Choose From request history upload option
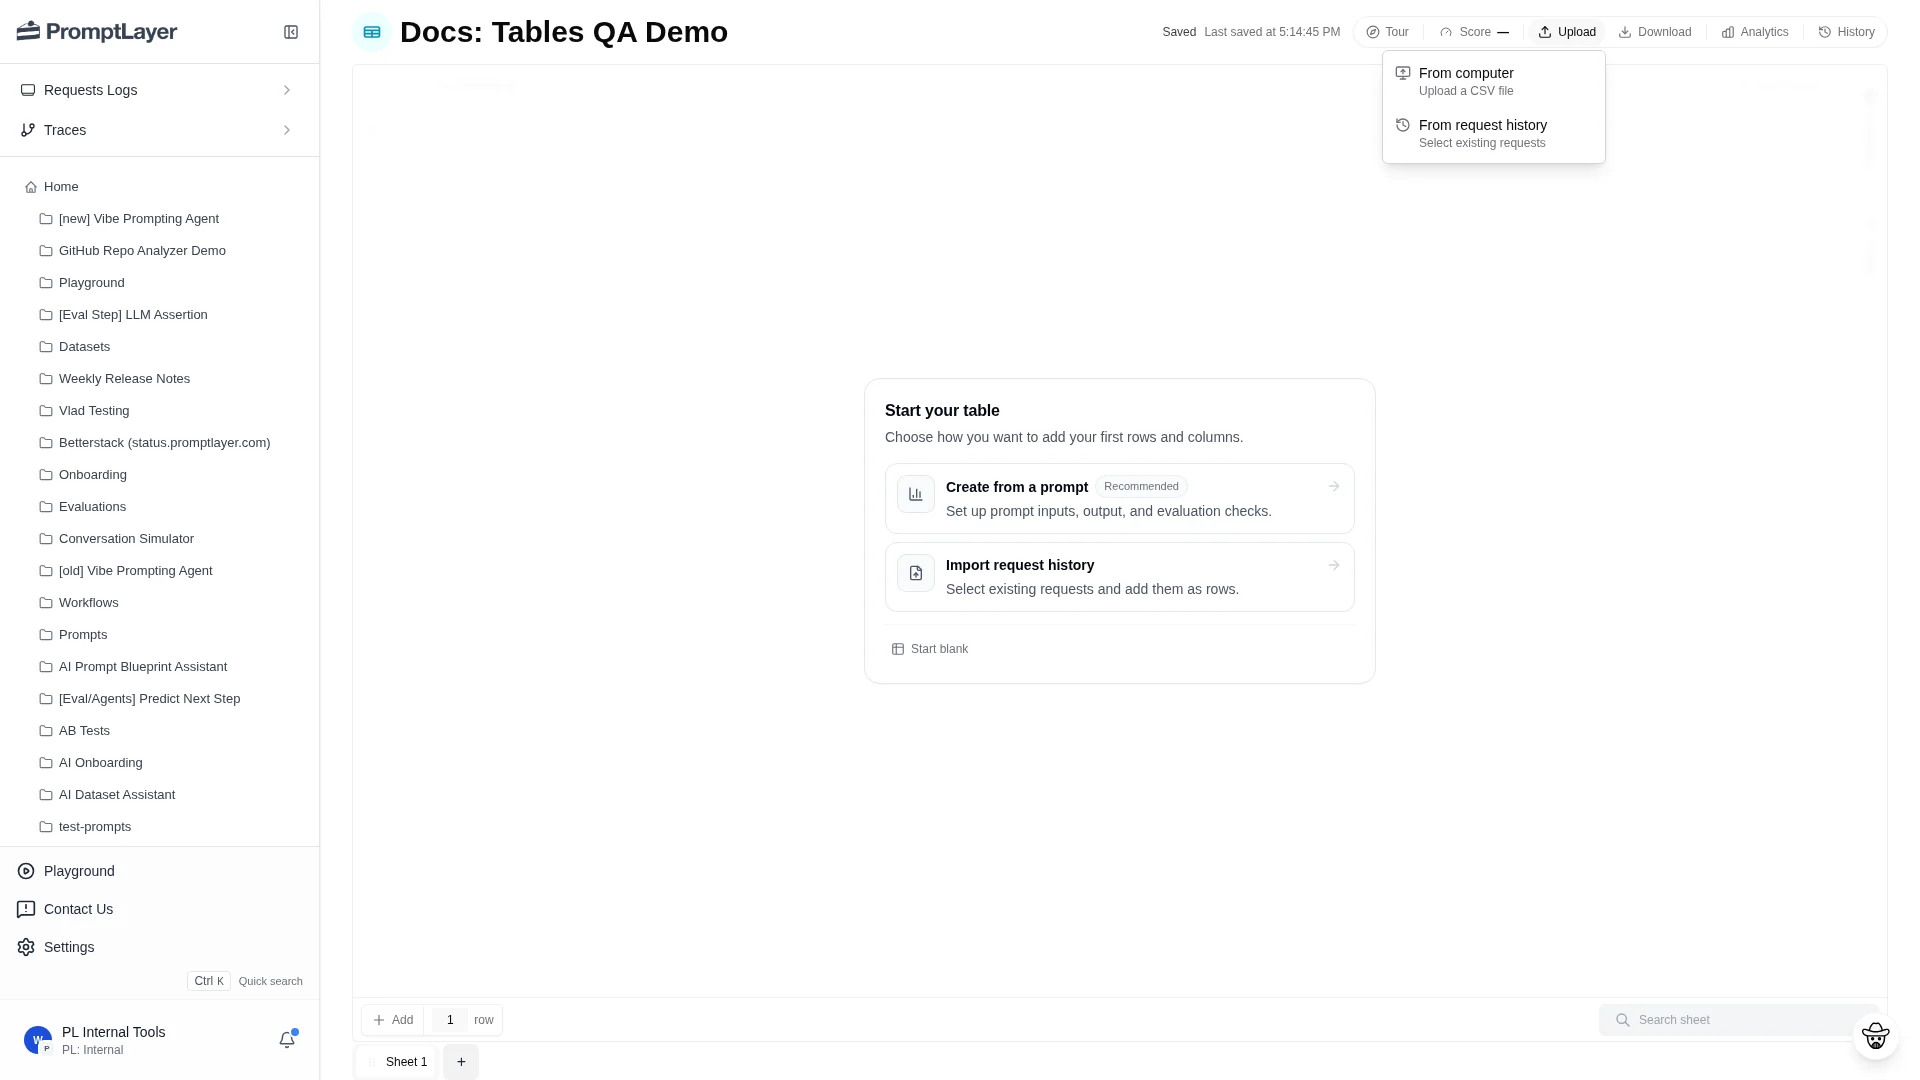The image size is (1920, 1080). 1494,133
